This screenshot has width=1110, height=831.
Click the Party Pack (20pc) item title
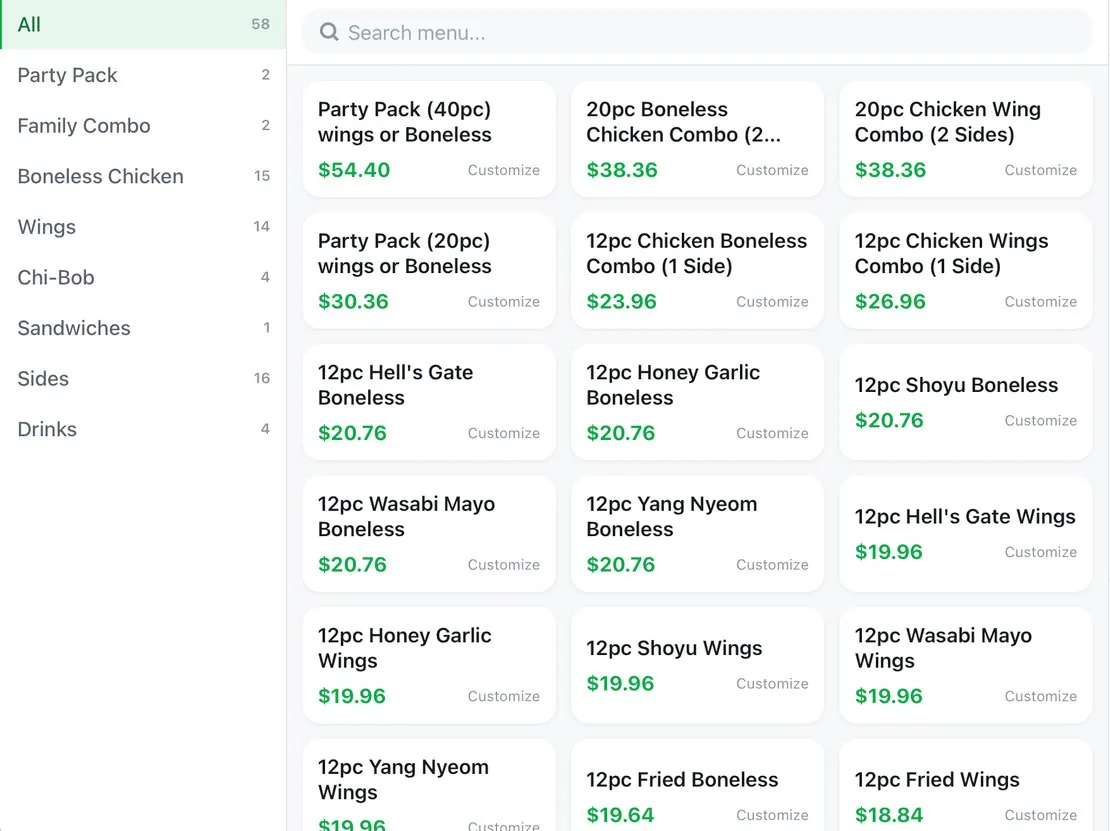pos(405,253)
